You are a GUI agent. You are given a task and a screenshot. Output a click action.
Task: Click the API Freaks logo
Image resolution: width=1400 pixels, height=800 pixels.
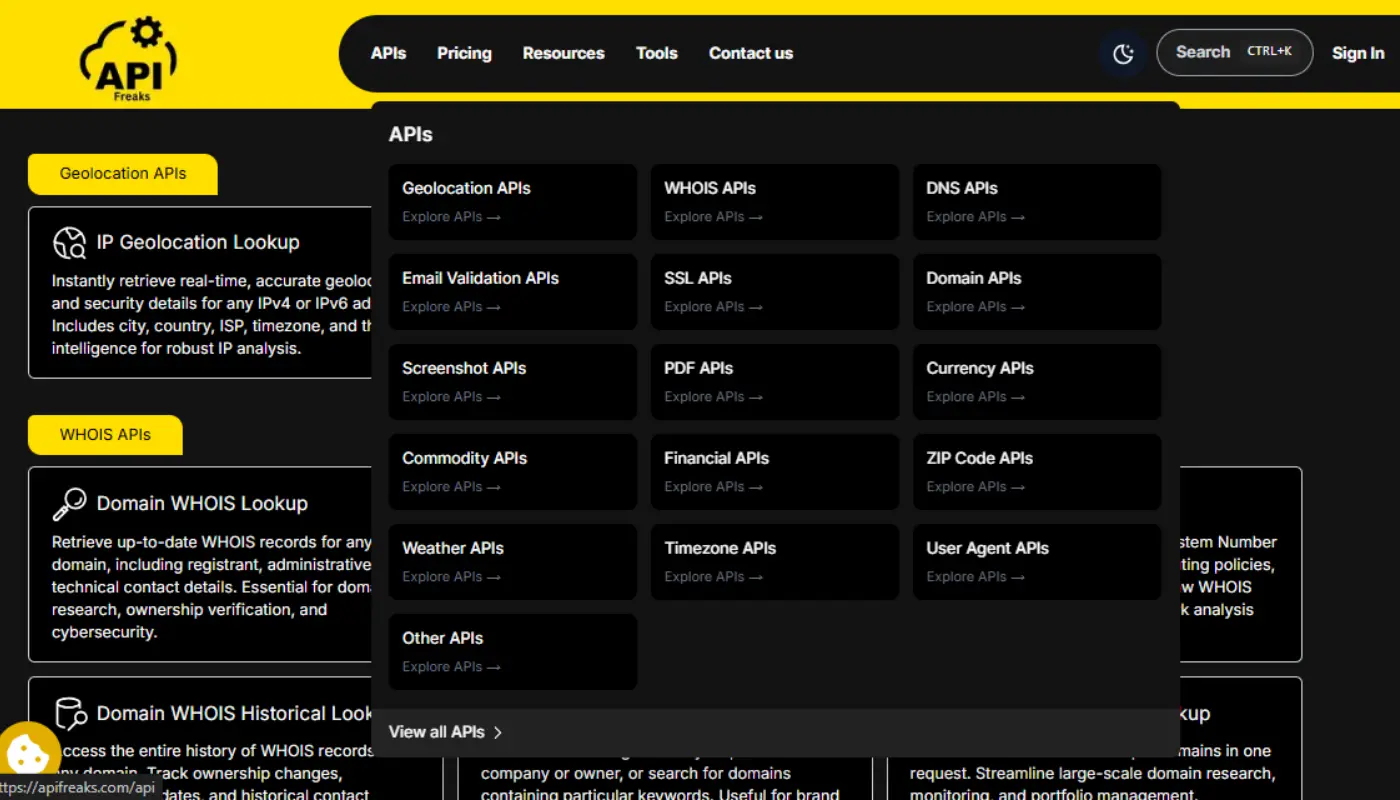(128, 58)
